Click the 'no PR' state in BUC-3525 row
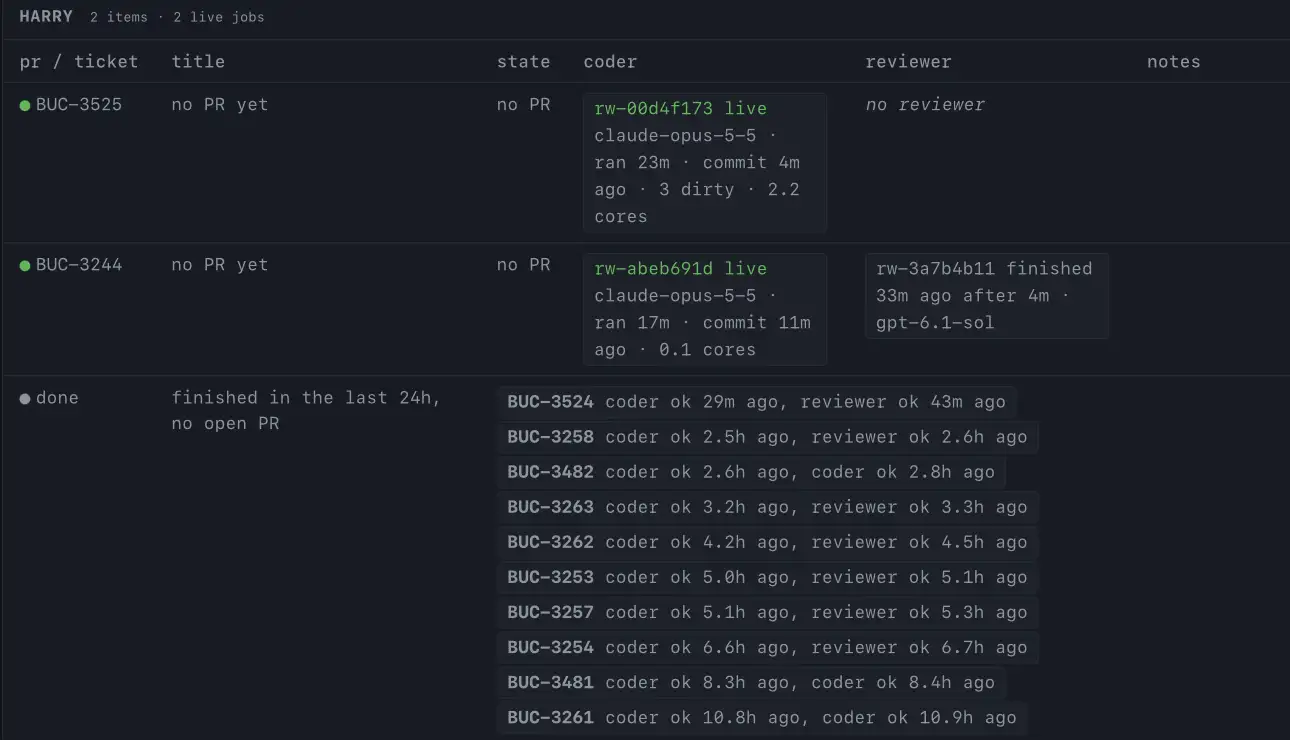This screenshot has height=740, width=1290. 523,104
